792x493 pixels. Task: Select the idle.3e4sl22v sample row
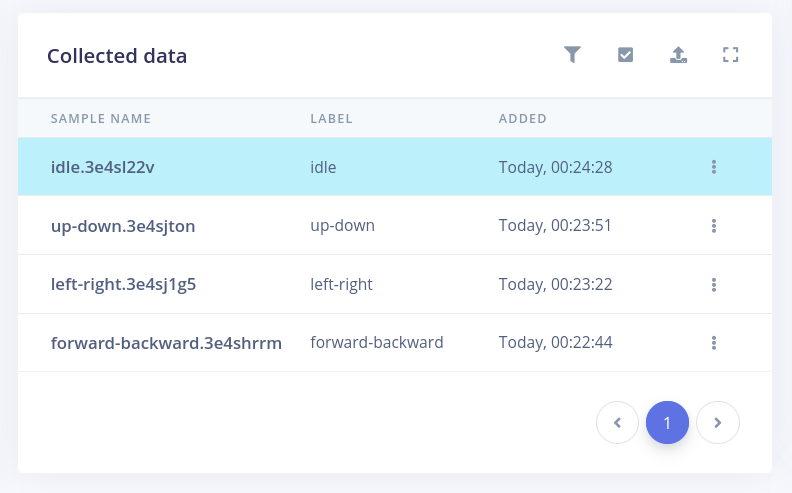(102, 167)
